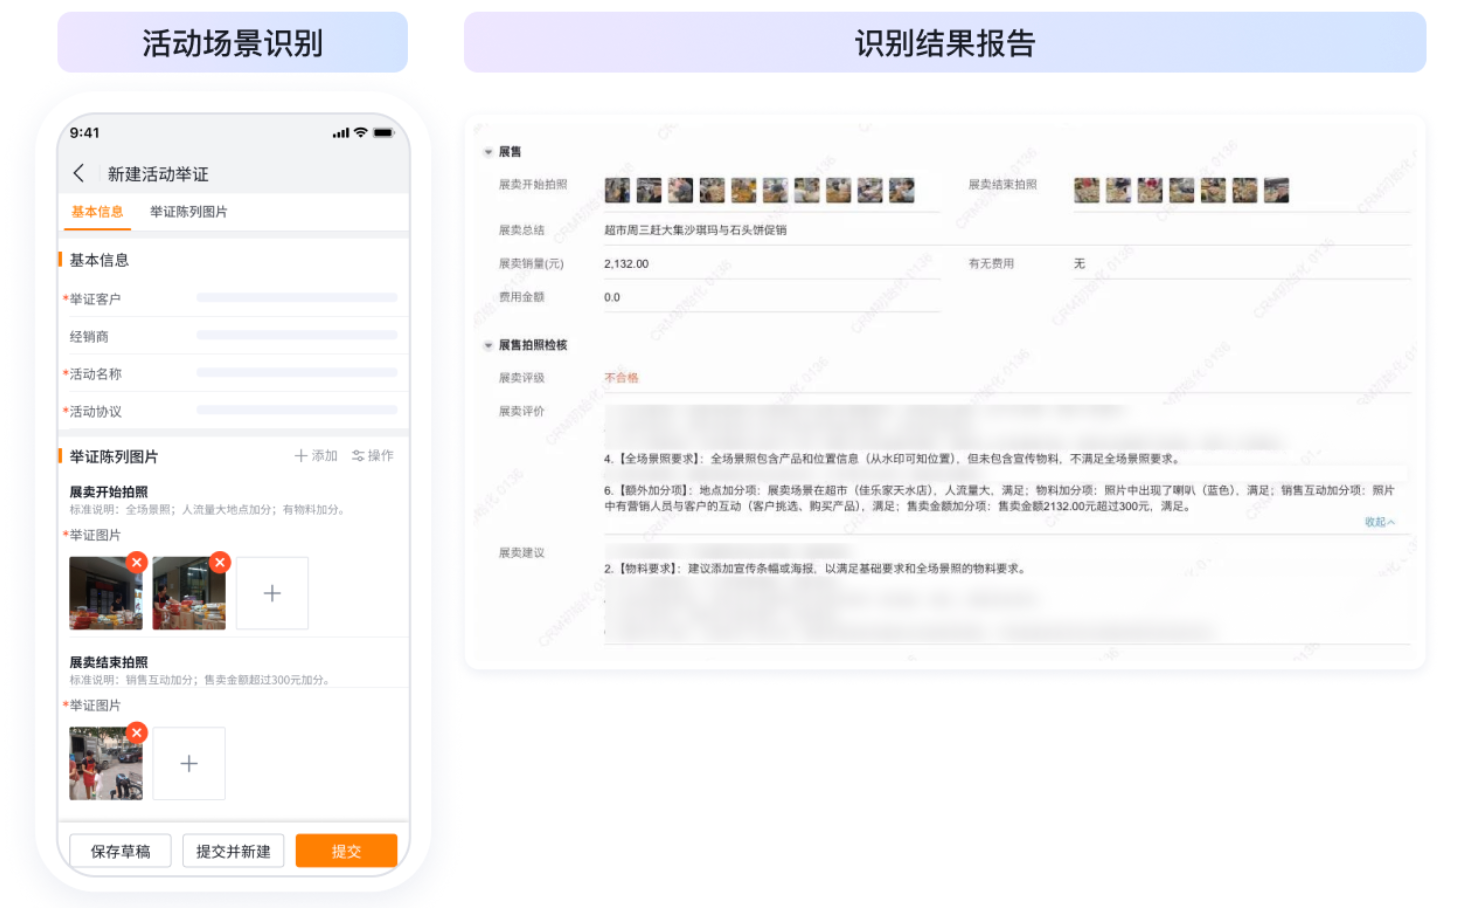This screenshot has width=1458, height=908.
Task: Remove first 展卖开始拍照 photo via its X badge
Action: (137, 563)
